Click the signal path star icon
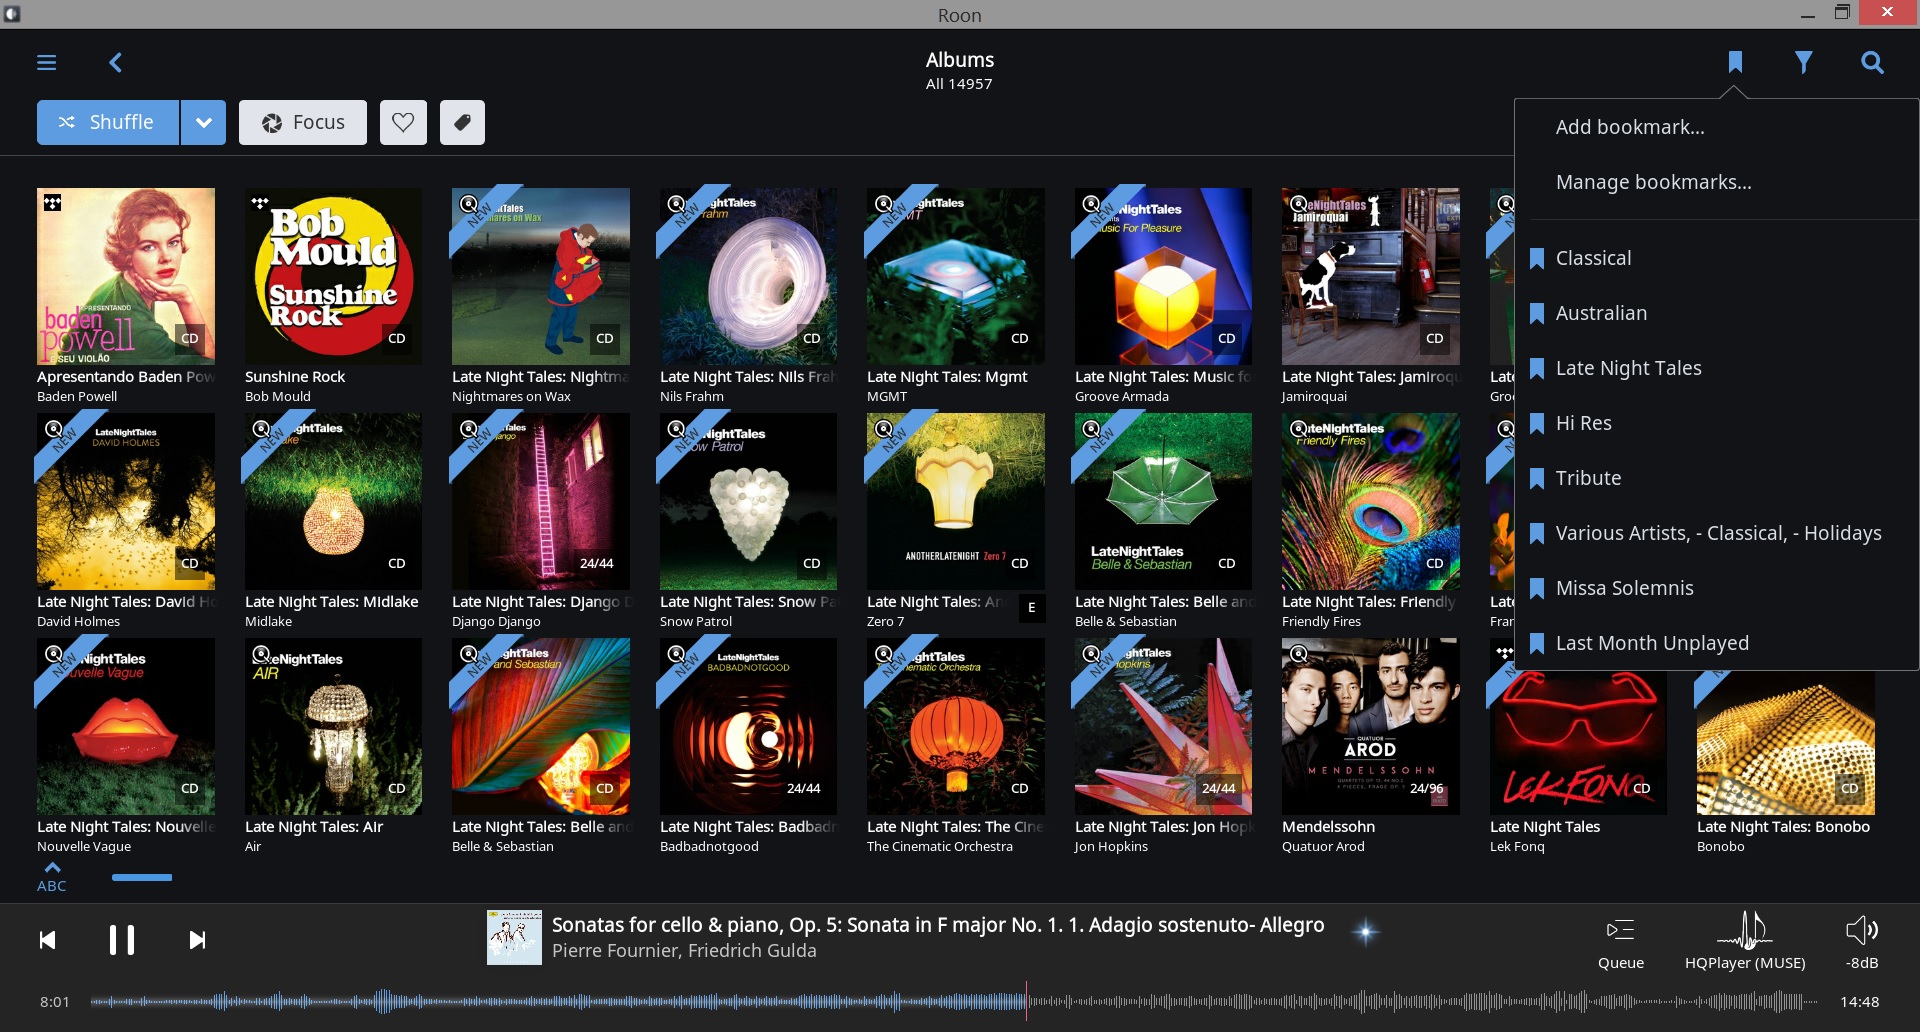 click(x=1365, y=932)
